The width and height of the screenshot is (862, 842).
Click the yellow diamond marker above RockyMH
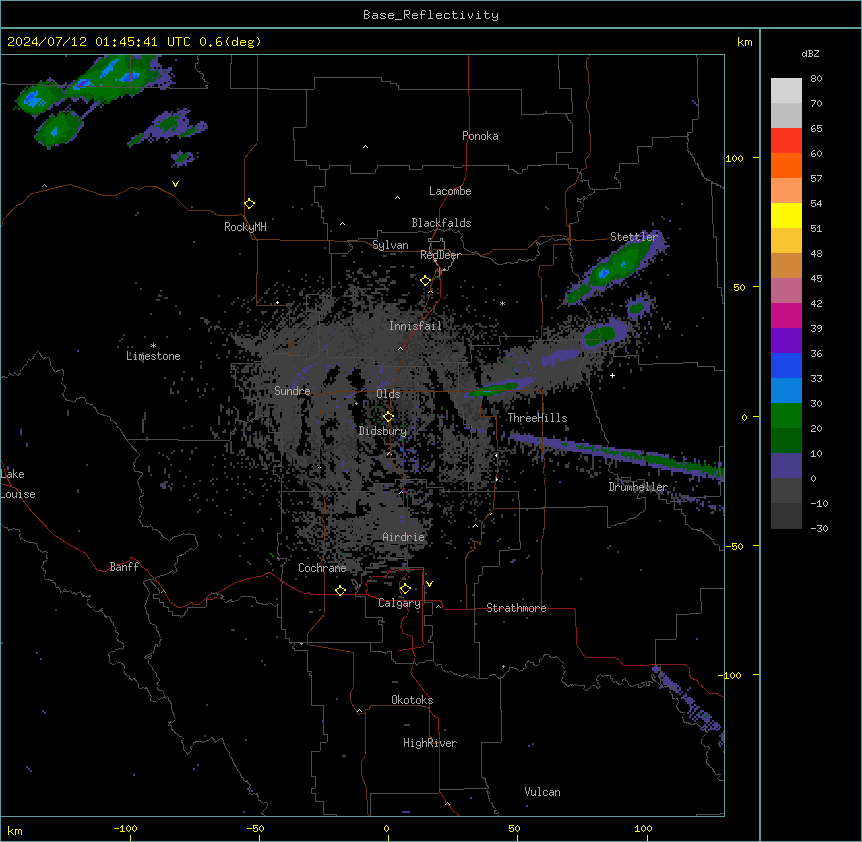(249, 204)
